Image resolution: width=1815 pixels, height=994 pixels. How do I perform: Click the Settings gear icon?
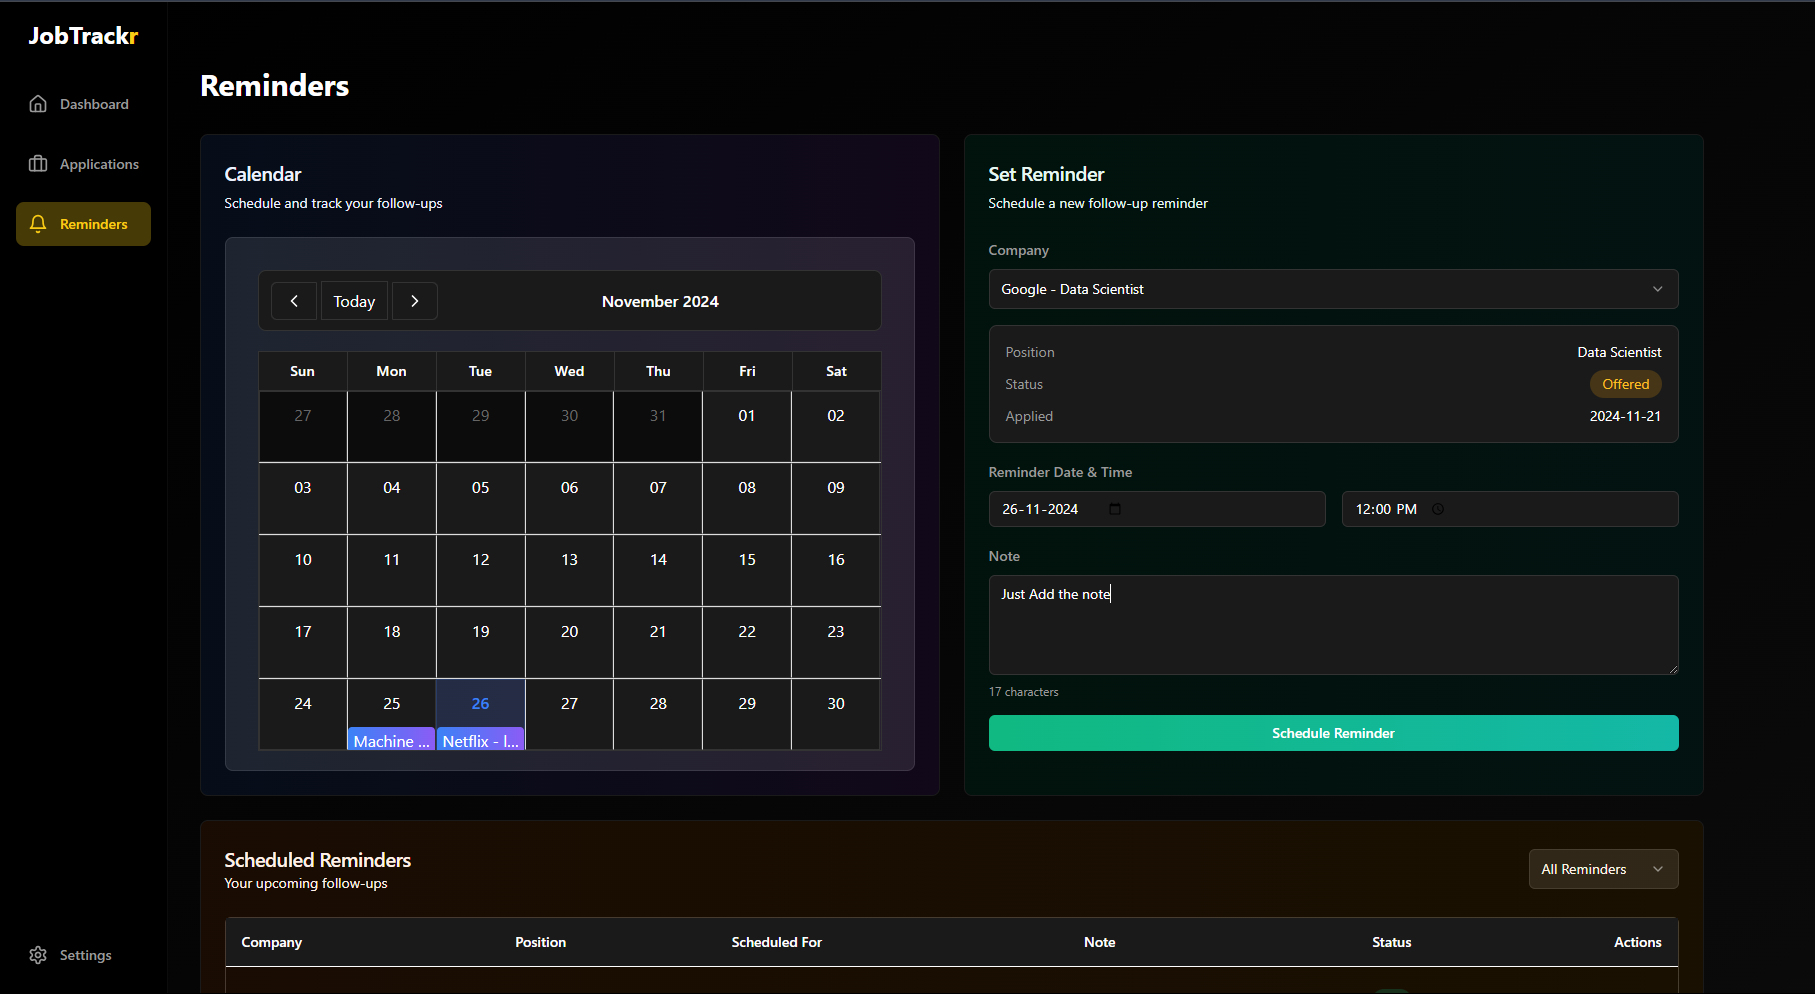(38, 955)
